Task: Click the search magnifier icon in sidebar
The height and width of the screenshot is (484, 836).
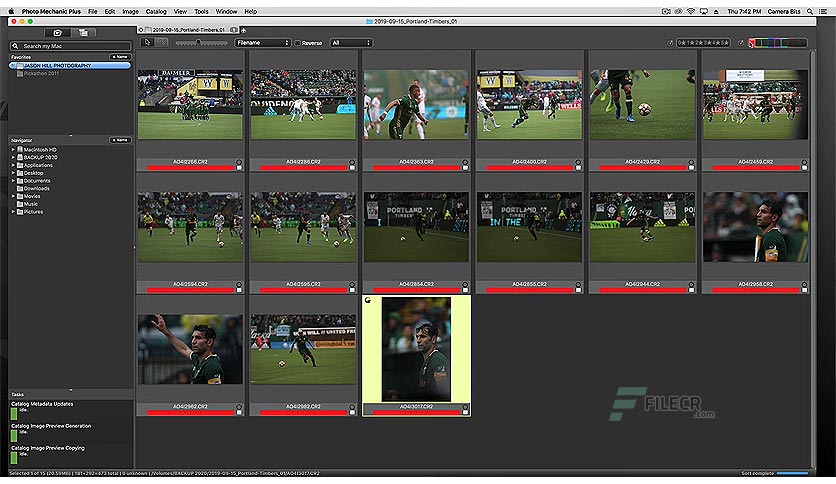Action: click(15, 46)
